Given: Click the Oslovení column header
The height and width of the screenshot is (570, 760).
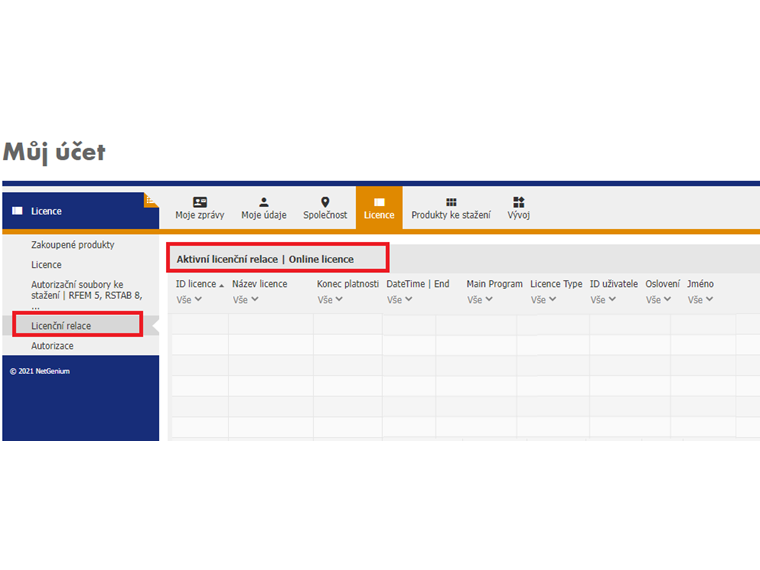Looking at the screenshot, I should click(x=663, y=284).
